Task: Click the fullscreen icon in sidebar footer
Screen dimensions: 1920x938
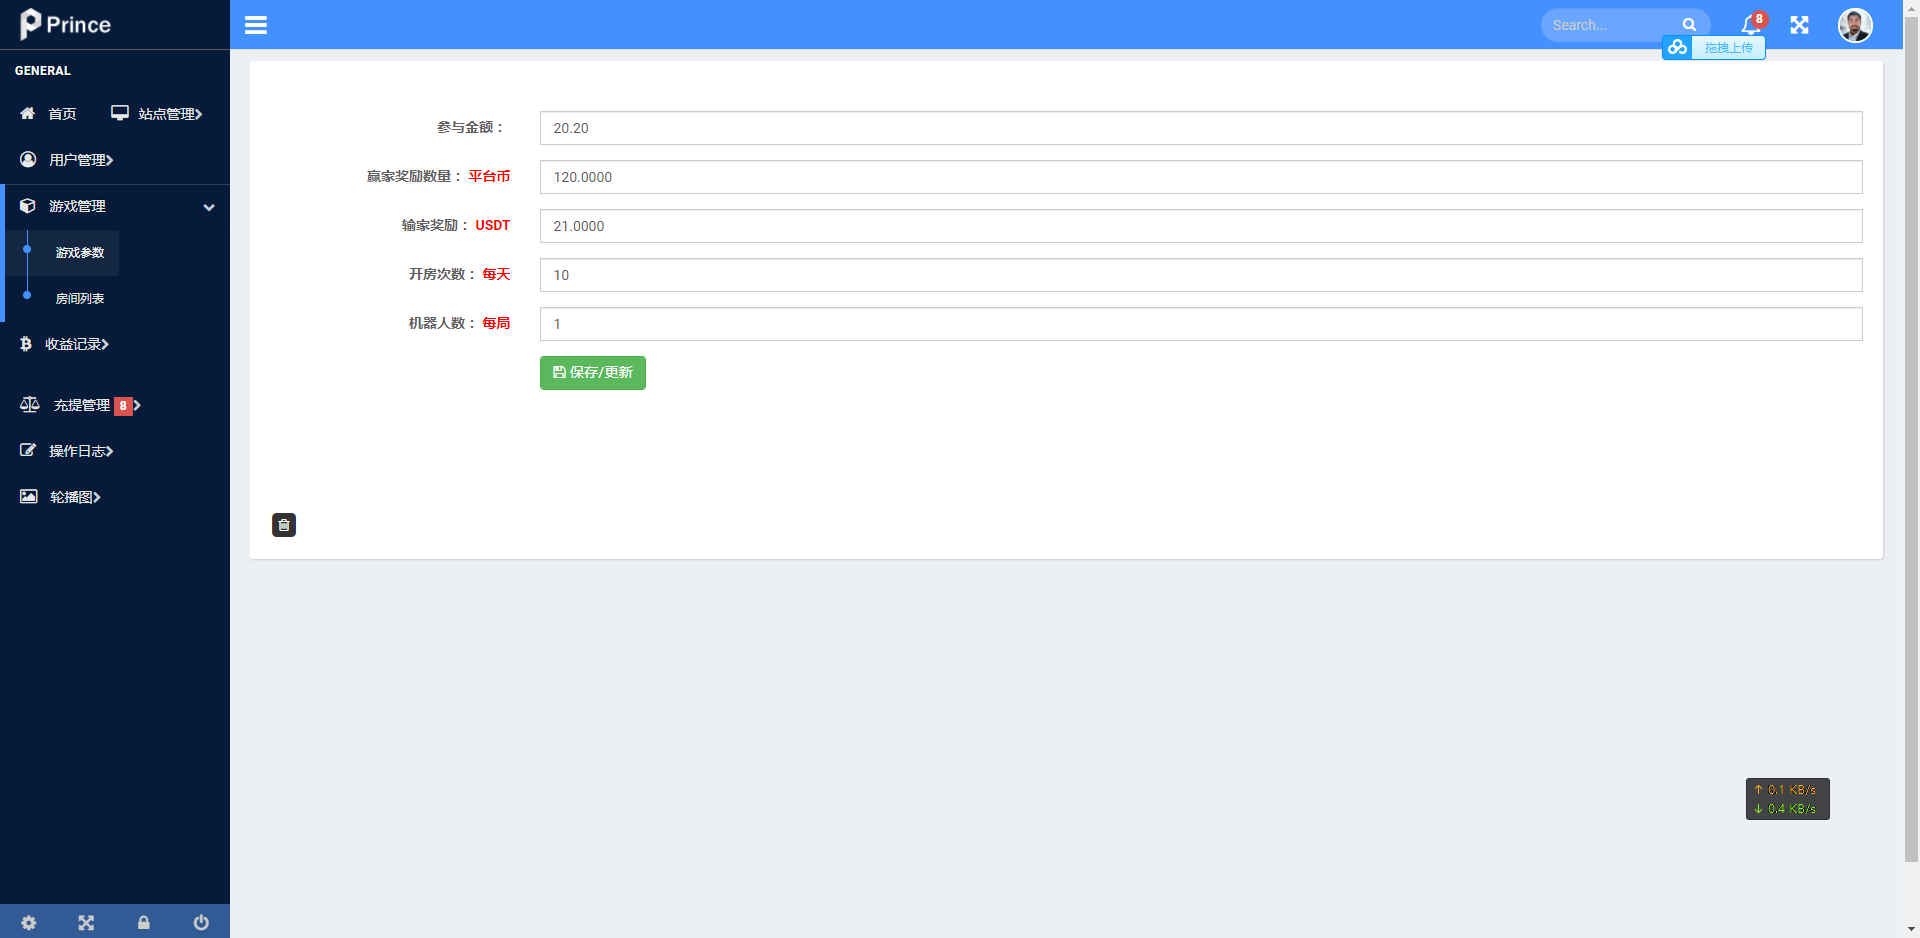Action: tap(86, 922)
